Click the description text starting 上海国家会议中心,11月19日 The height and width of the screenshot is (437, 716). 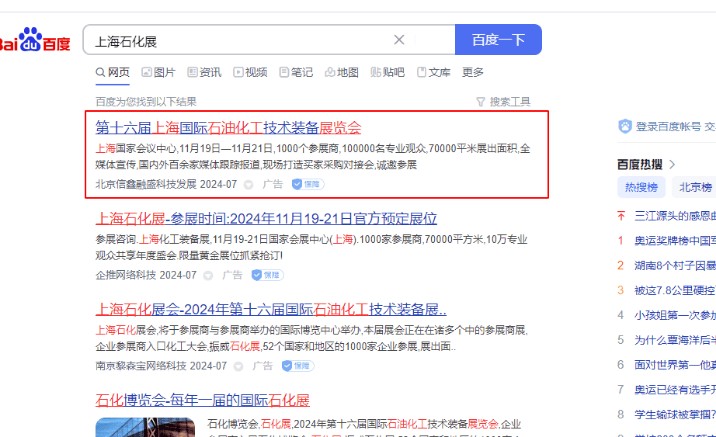point(313,156)
